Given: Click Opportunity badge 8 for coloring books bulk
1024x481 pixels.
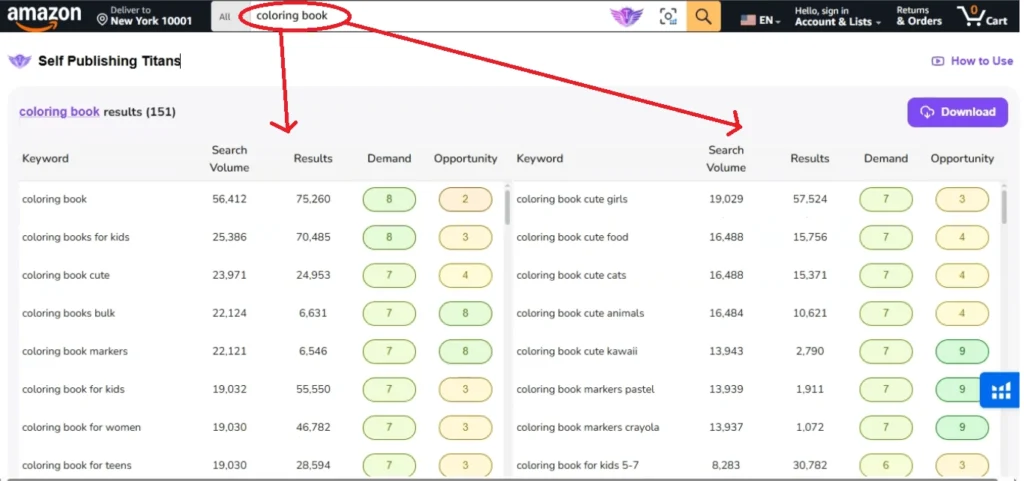Looking at the screenshot, I should pos(466,313).
